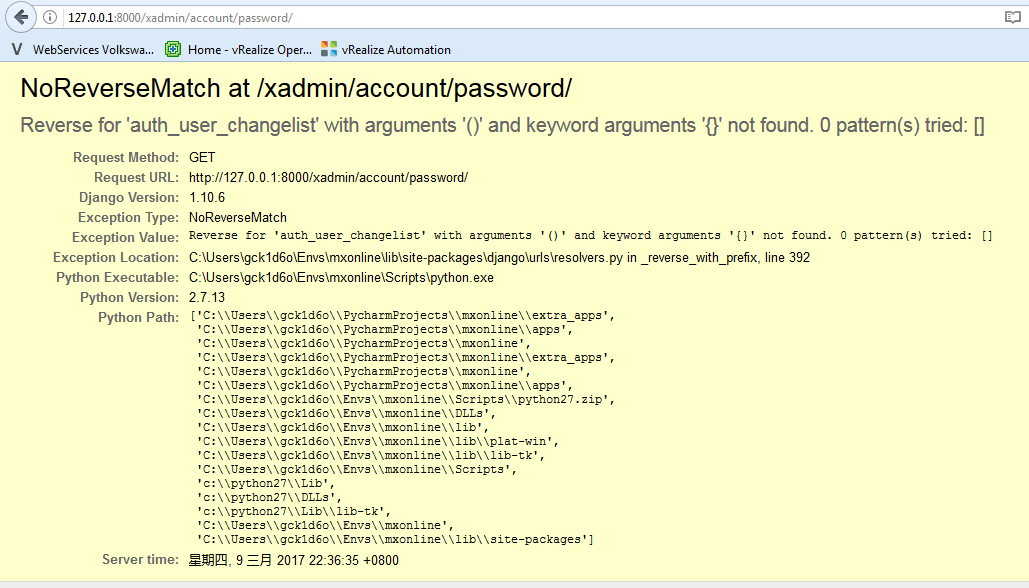Click Exception Type value NoReverseMatch
The width and height of the screenshot is (1029, 588).
pyautogui.click(x=238, y=218)
